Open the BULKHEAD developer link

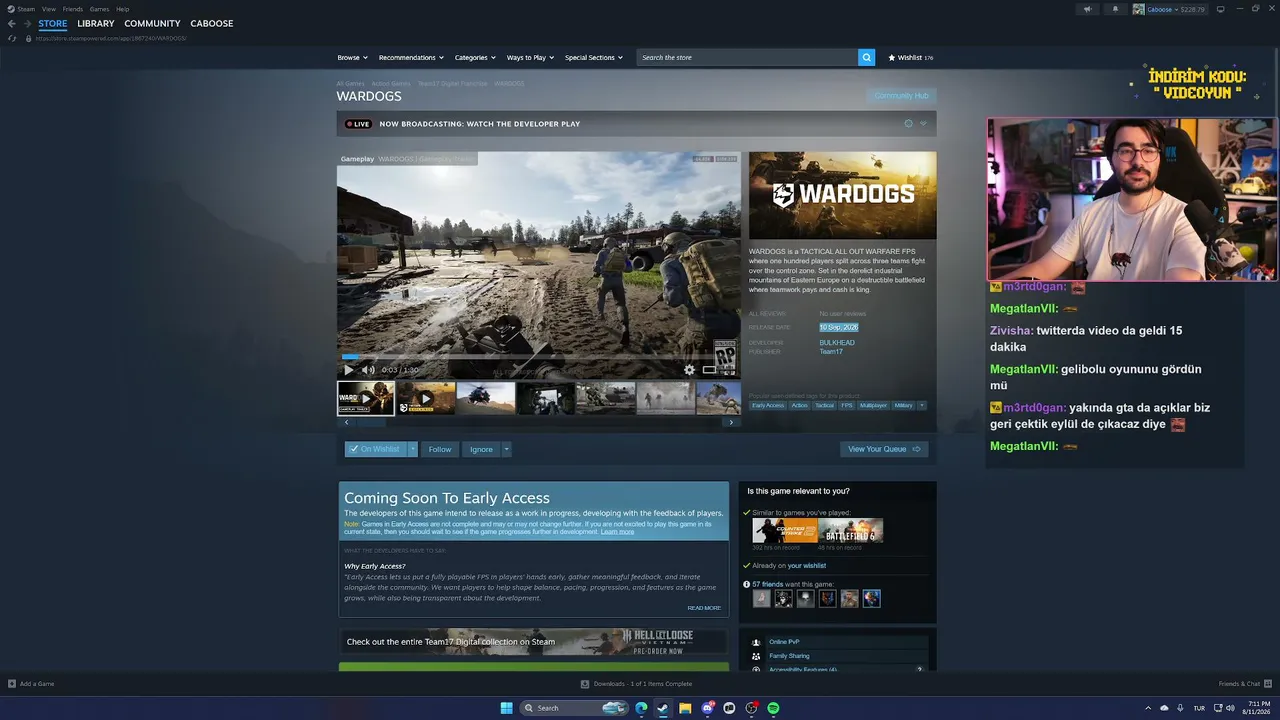click(x=837, y=343)
